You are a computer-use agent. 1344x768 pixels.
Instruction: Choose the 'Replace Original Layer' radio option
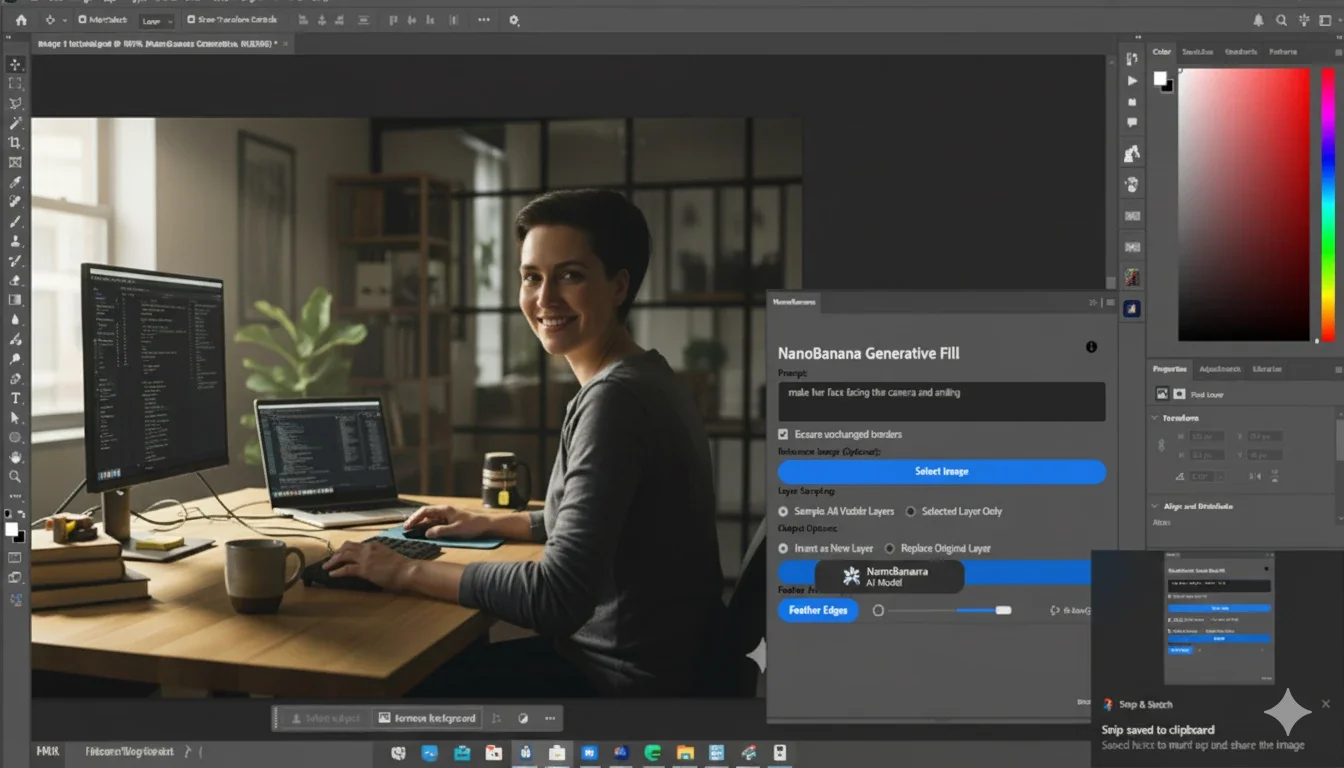click(x=890, y=548)
